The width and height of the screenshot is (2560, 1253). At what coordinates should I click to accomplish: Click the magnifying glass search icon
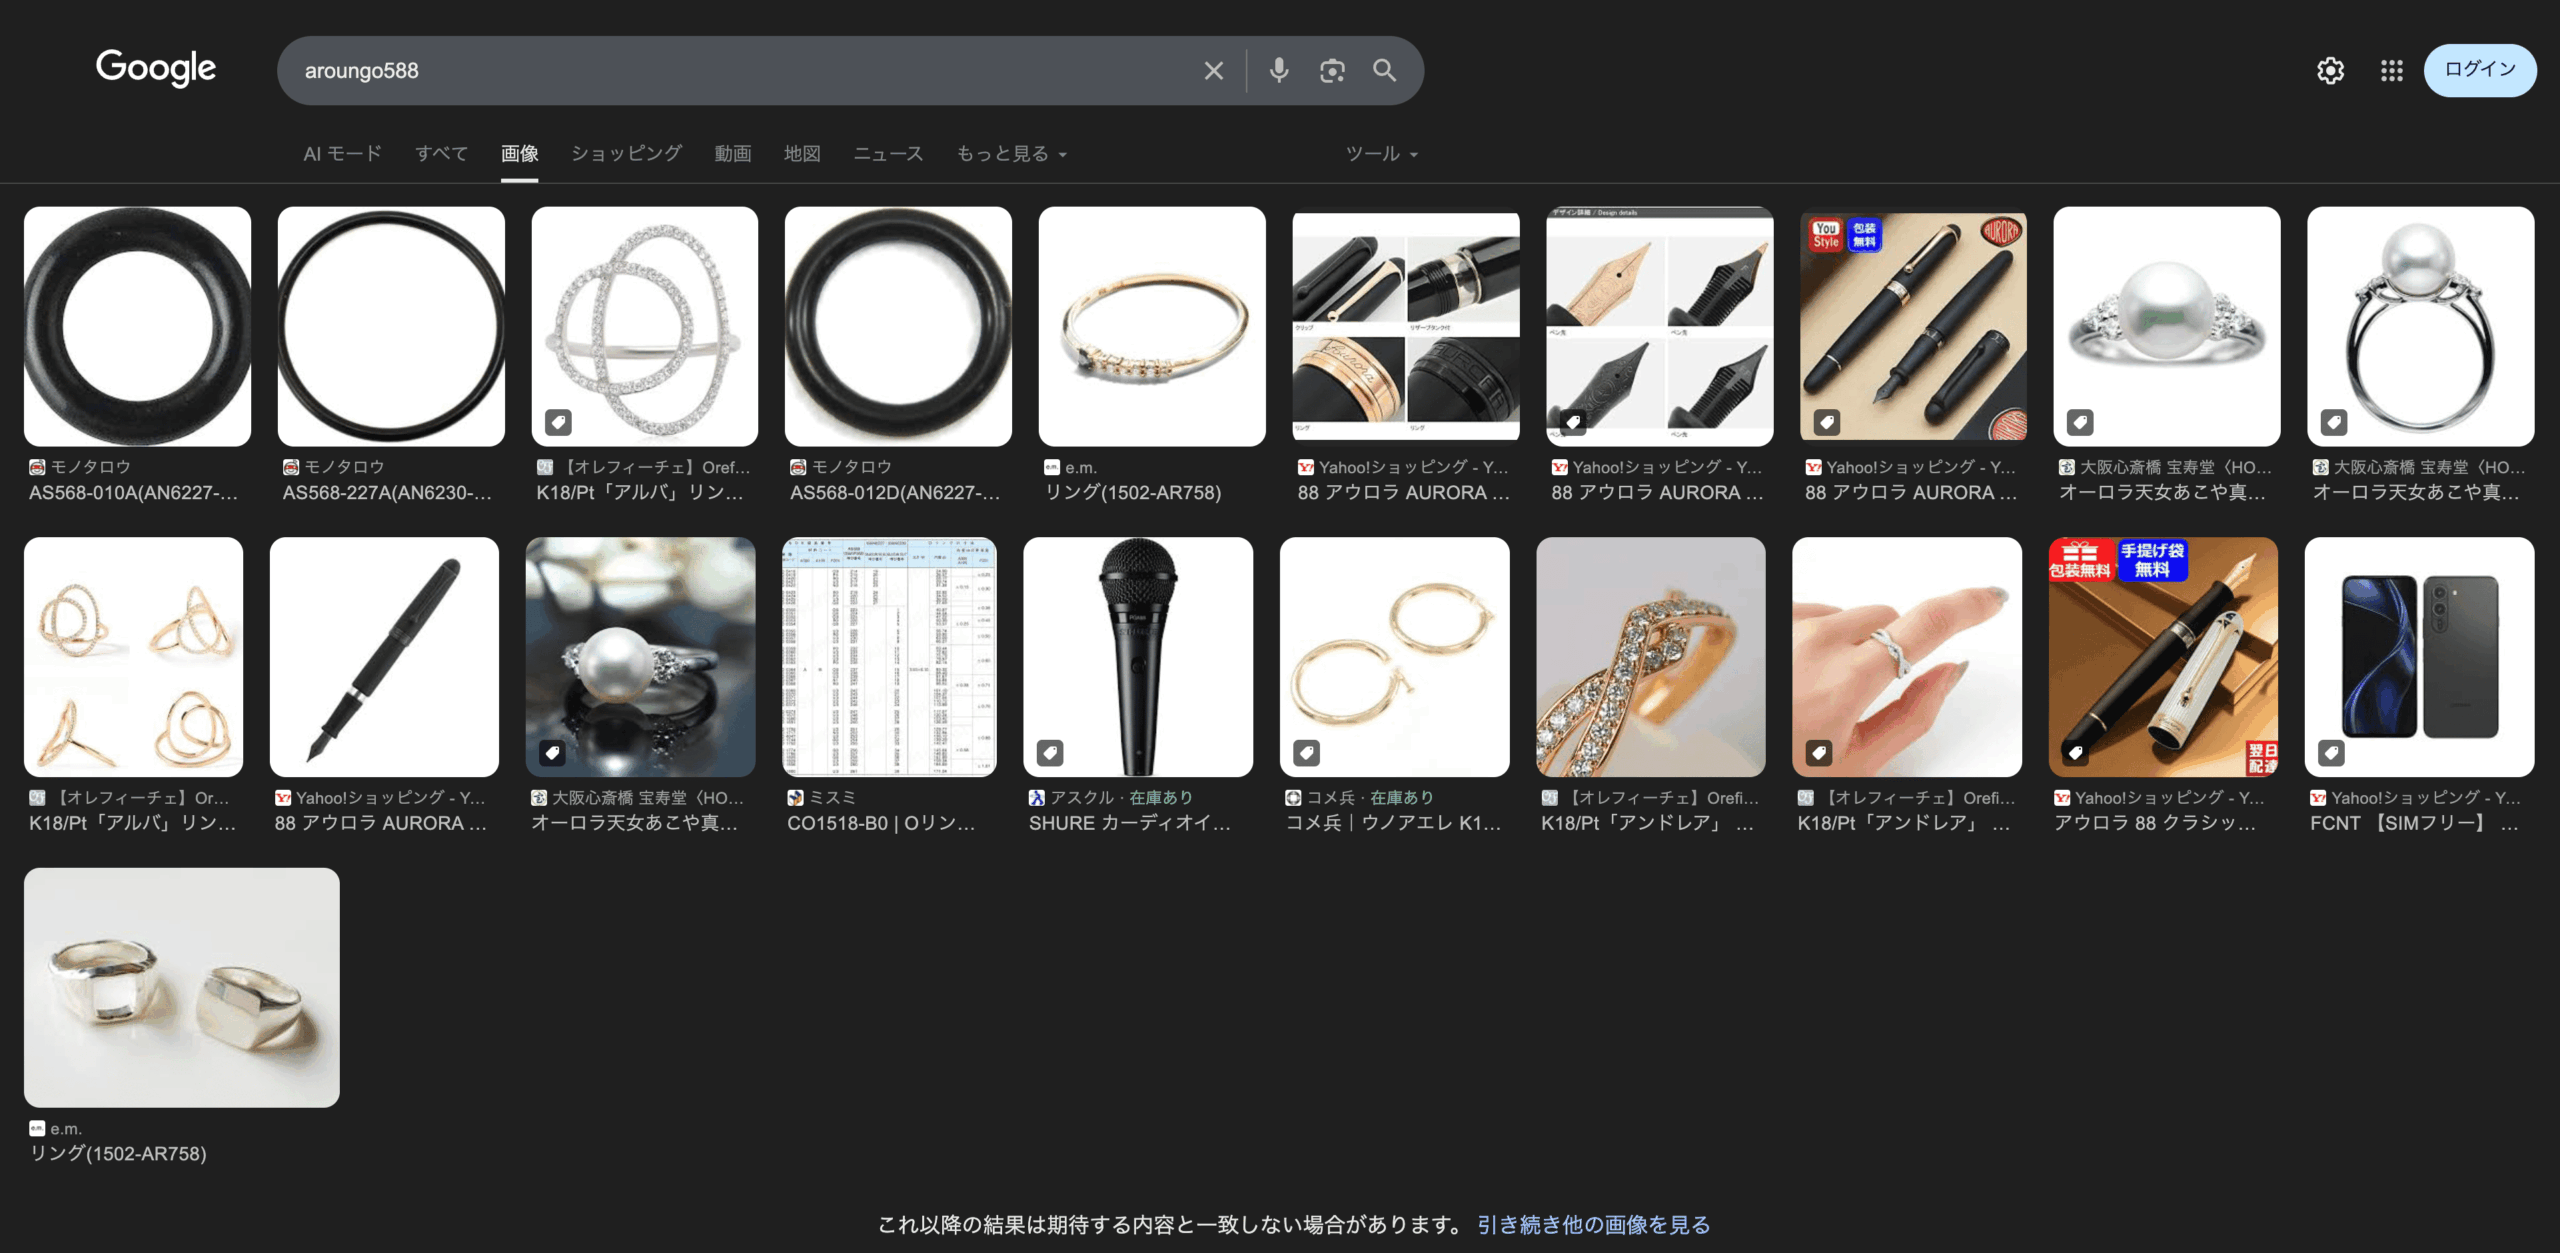click(1384, 71)
